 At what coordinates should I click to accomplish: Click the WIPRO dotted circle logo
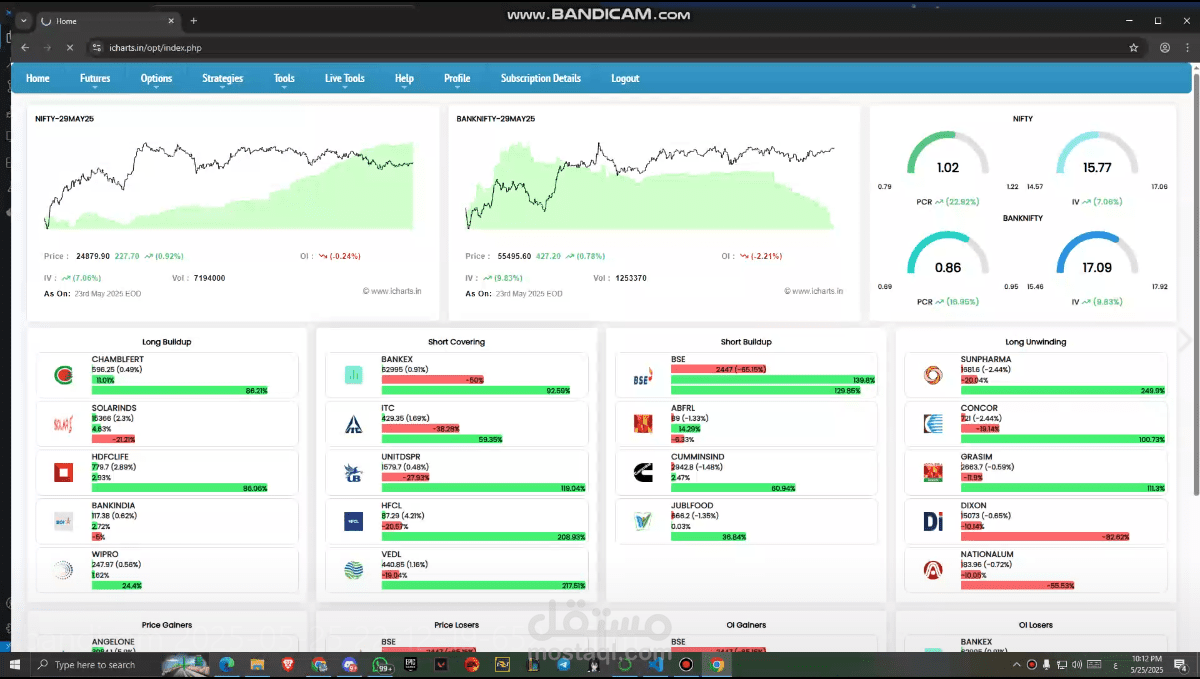[x=63, y=570]
